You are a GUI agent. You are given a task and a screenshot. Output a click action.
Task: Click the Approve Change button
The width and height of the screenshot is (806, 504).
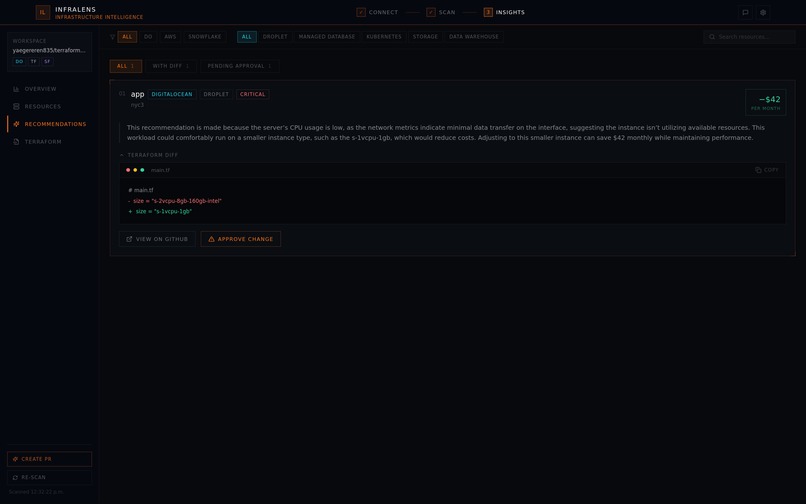tap(241, 239)
